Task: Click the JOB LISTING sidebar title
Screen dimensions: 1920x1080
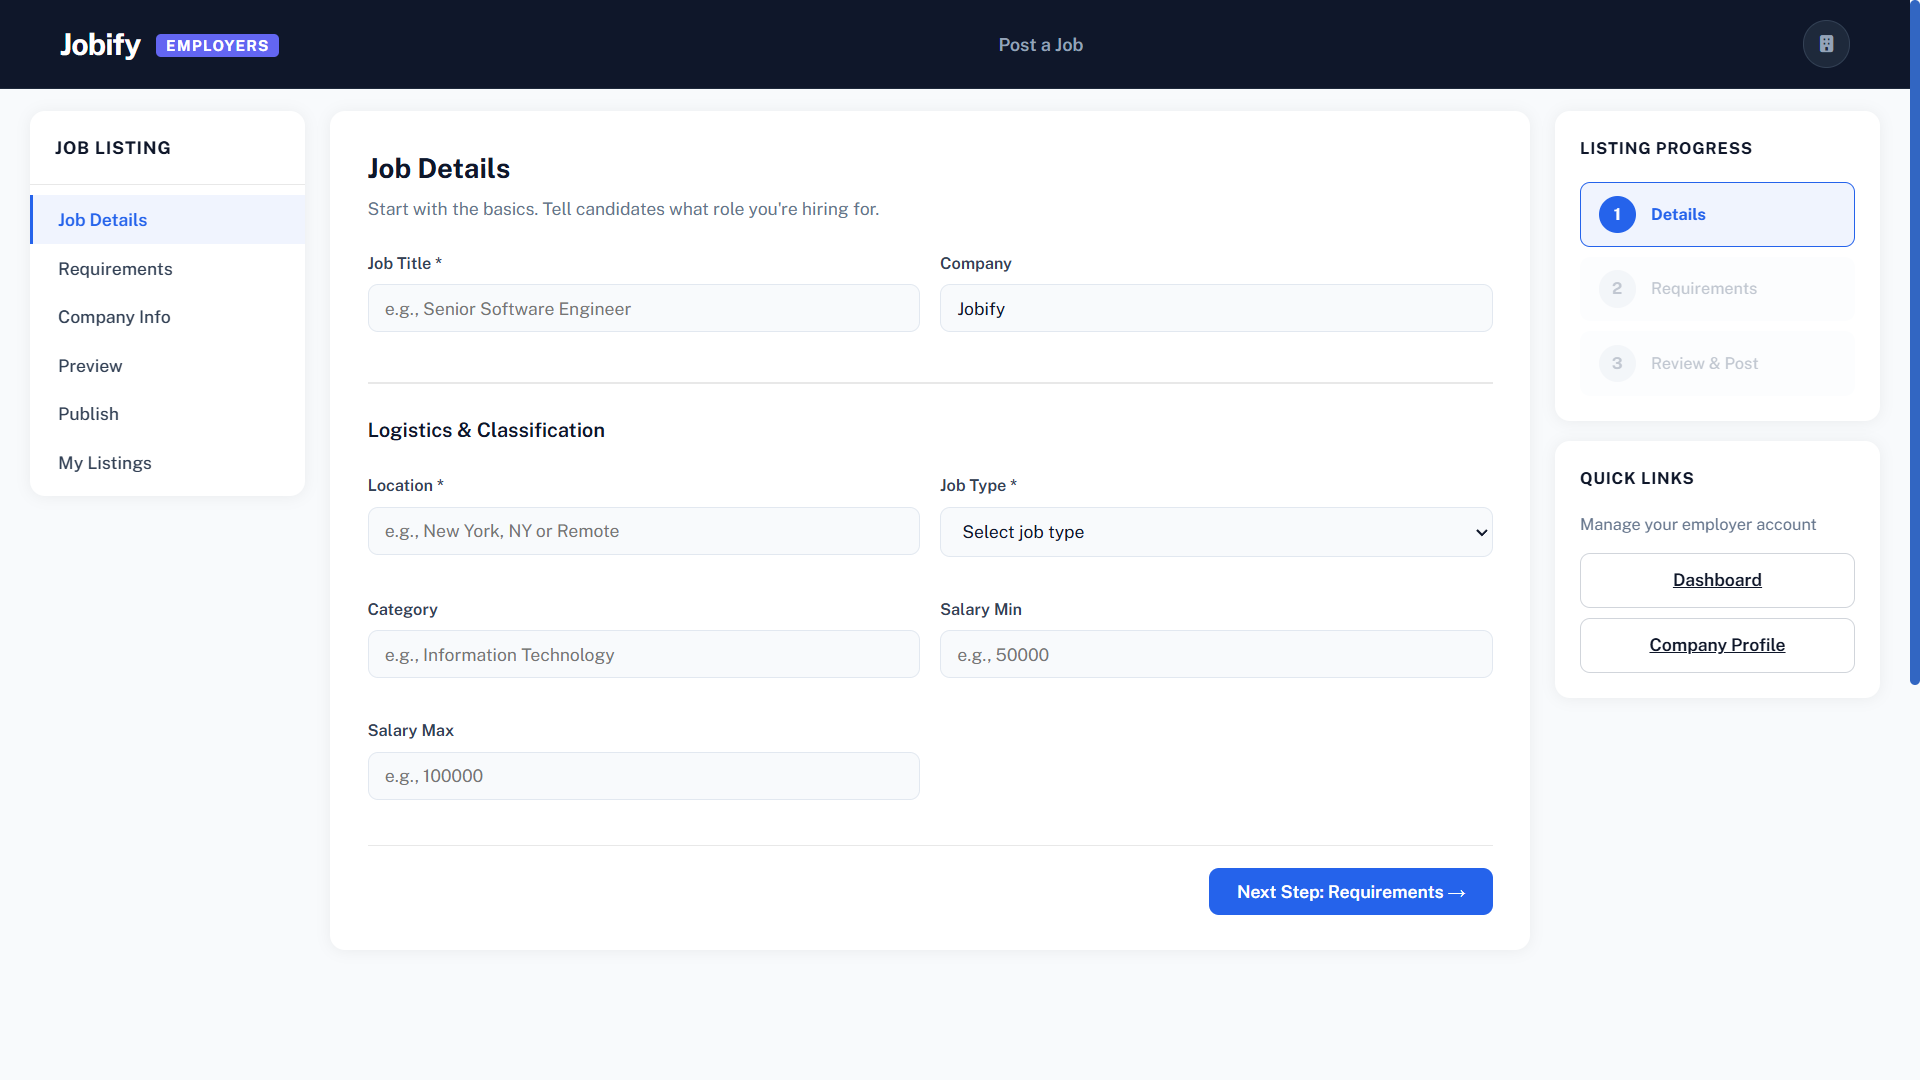Action: (x=113, y=148)
